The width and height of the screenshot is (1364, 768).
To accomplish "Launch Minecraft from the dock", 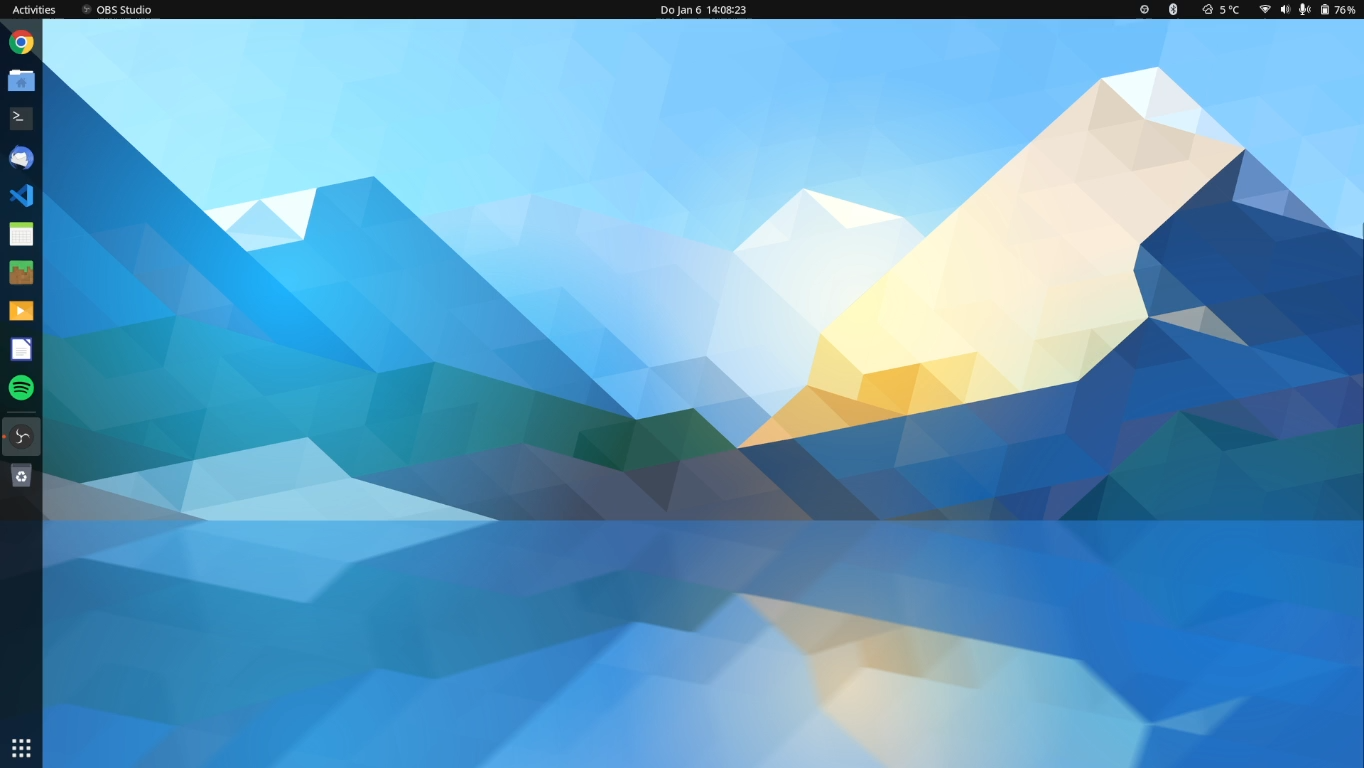I will pos(21,272).
